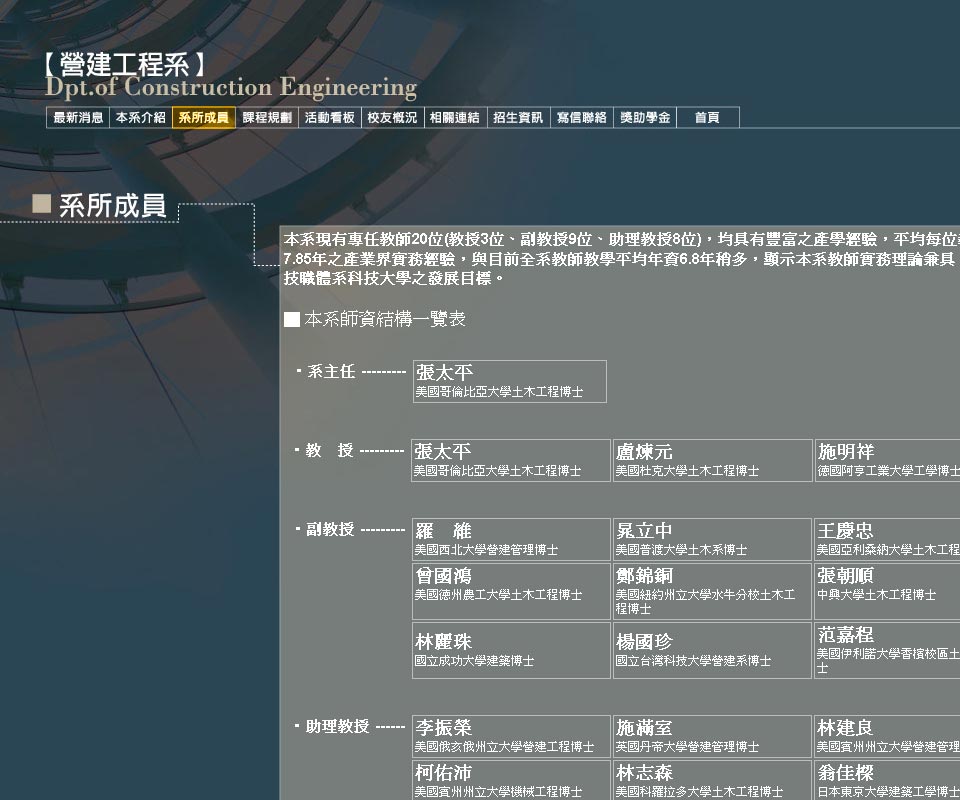Click the square bullet beside 系所成員 heading
This screenshot has width=960, height=800.
click(x=41, y=203)
